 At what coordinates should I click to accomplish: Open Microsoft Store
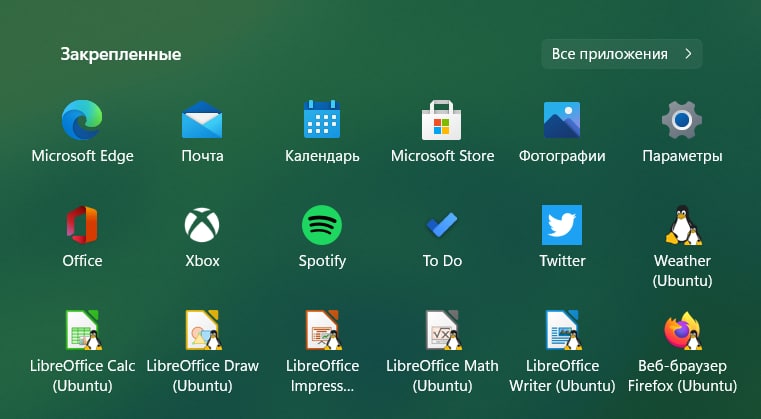(441, 120)
